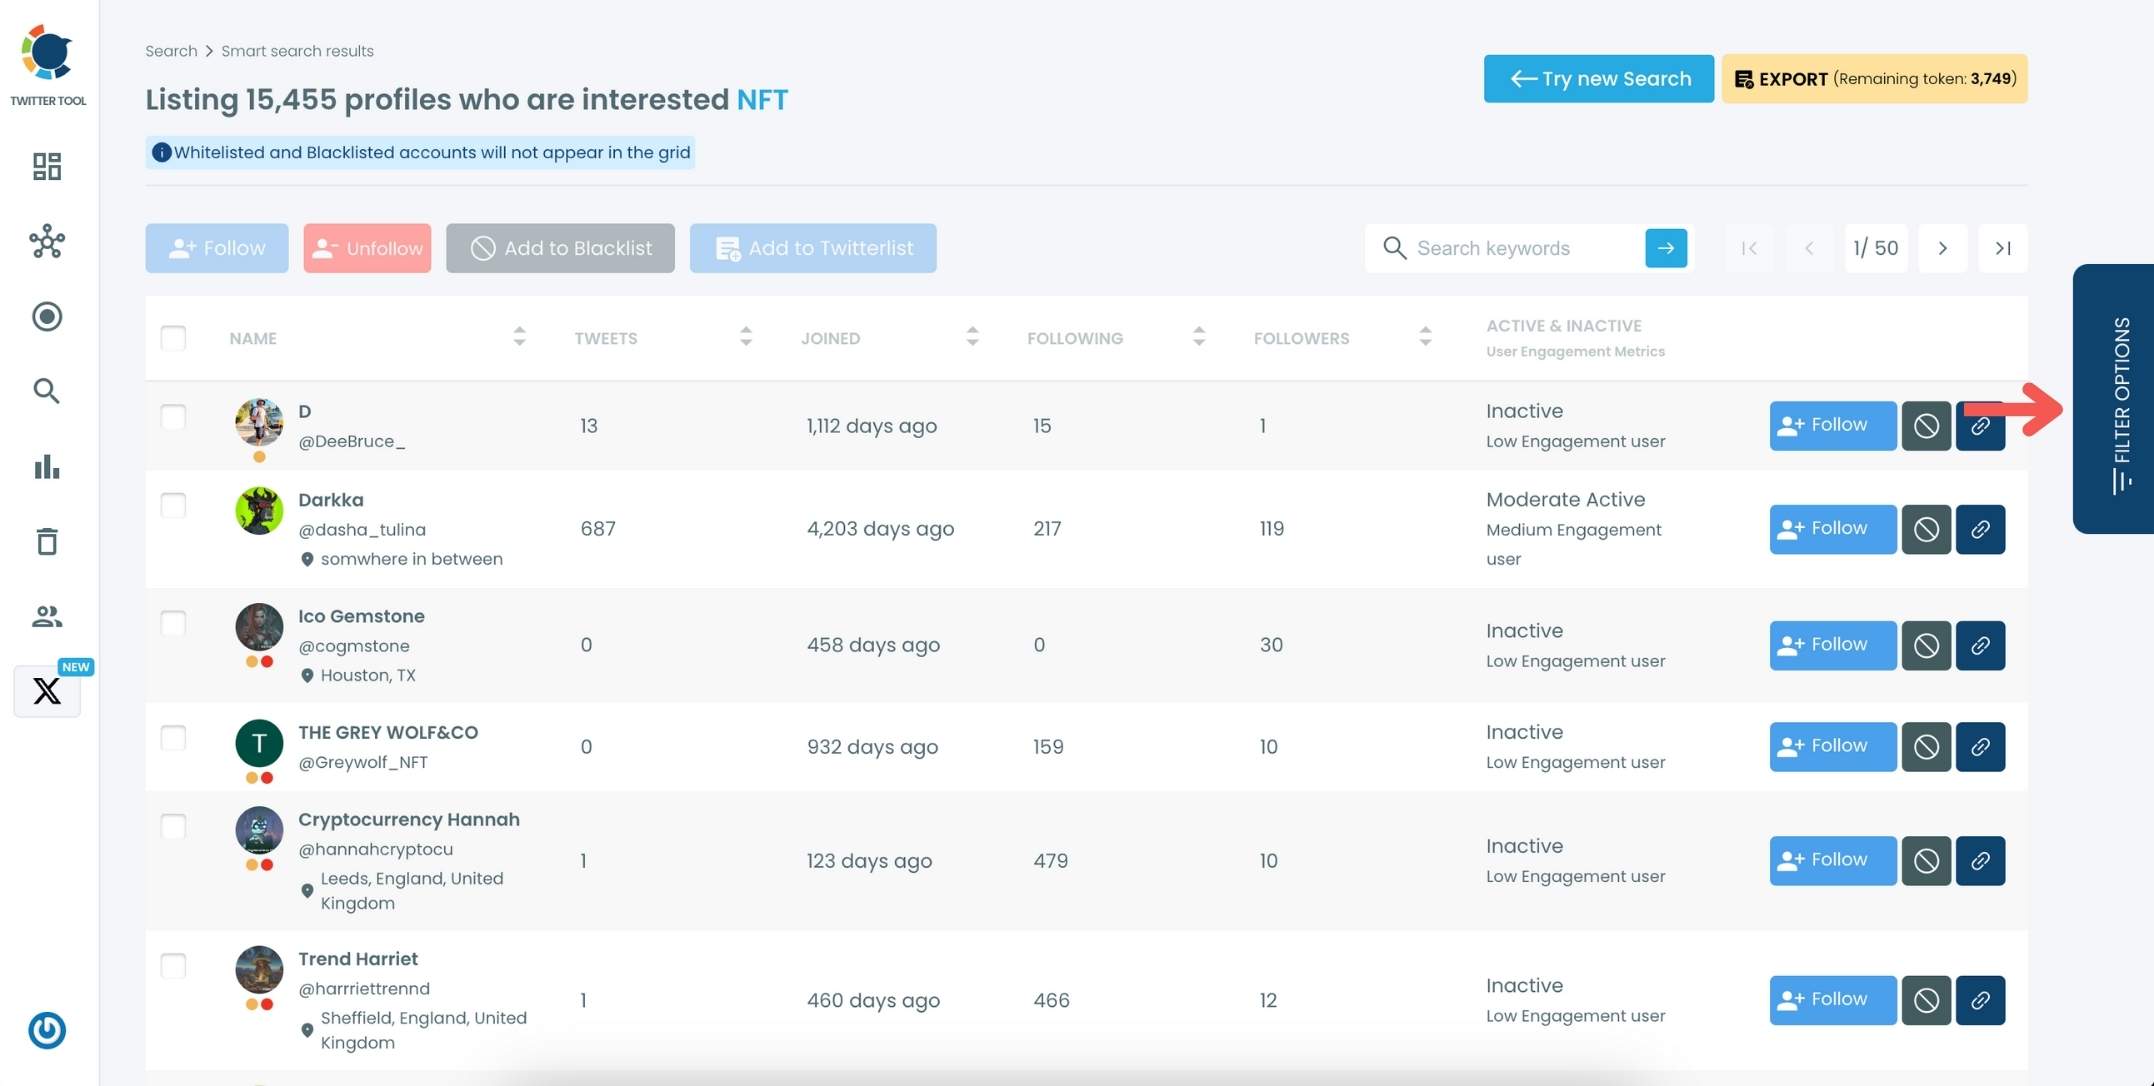Select the target/tracking icon in the sidebar
Image resolution: width=2154 pixels, height=1086 pixels.
[46, 316]
